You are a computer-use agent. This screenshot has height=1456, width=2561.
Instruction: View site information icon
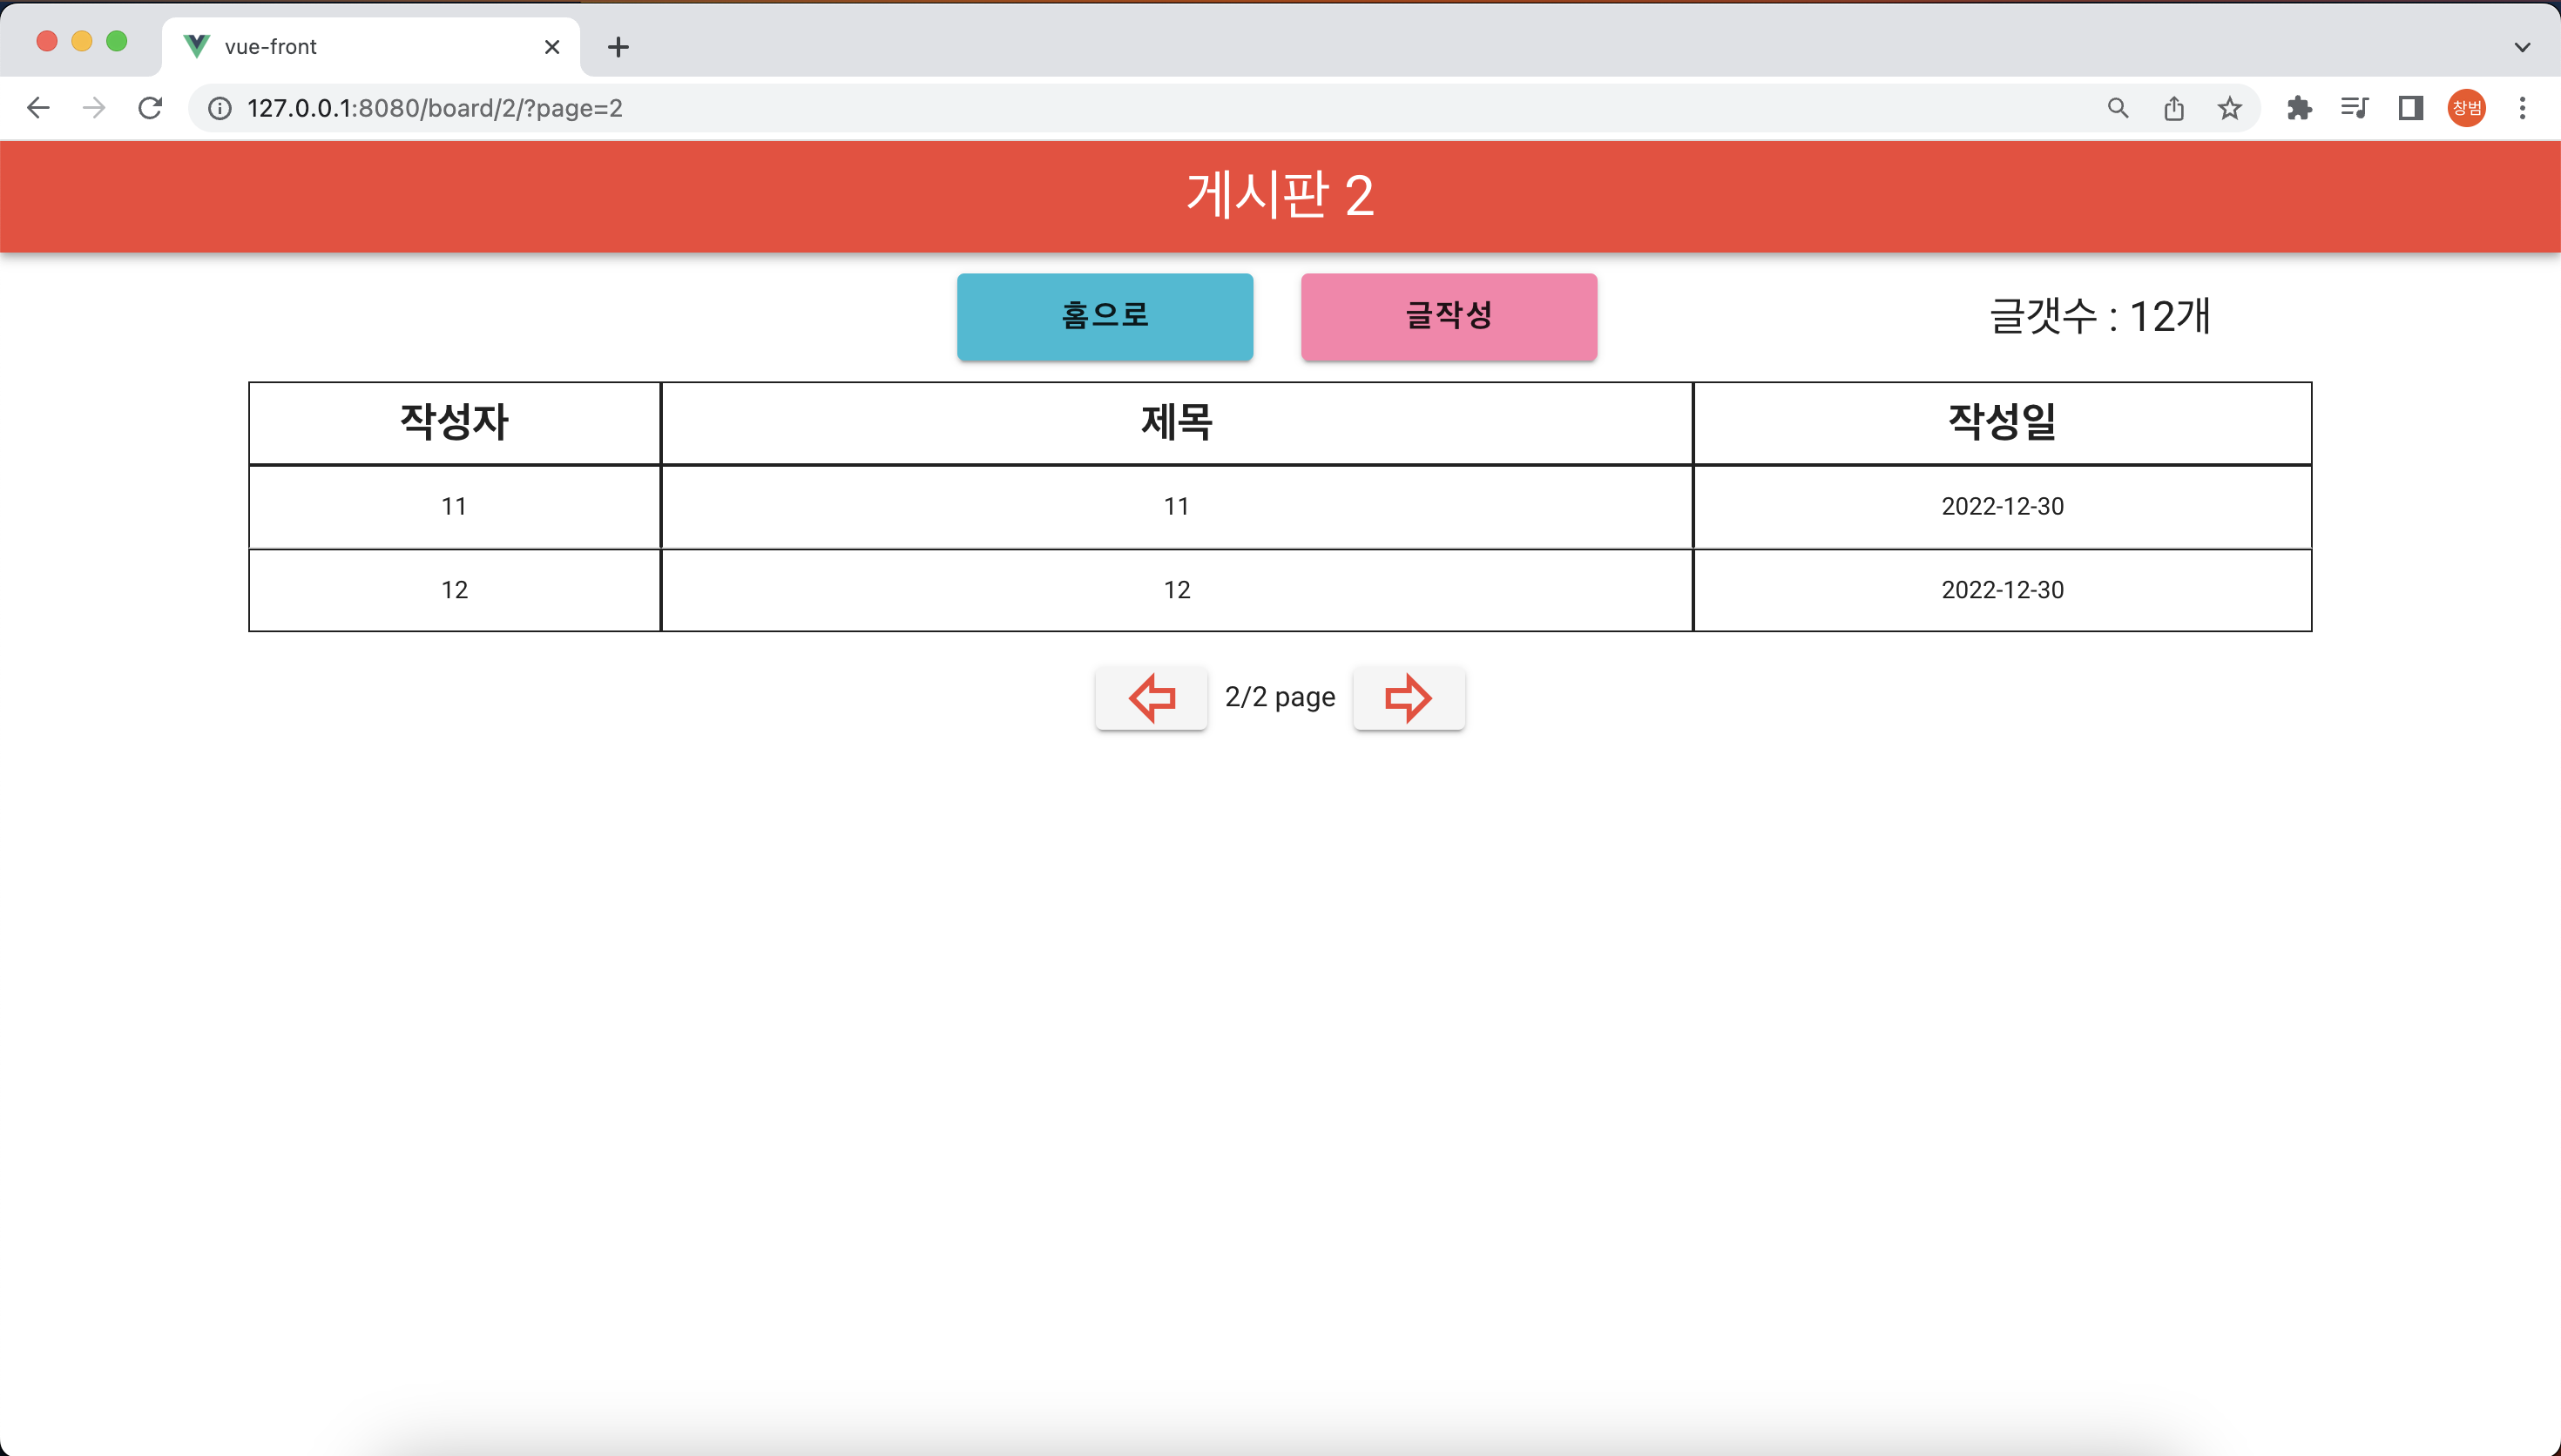pyautogui.click(x=220, y=108)
